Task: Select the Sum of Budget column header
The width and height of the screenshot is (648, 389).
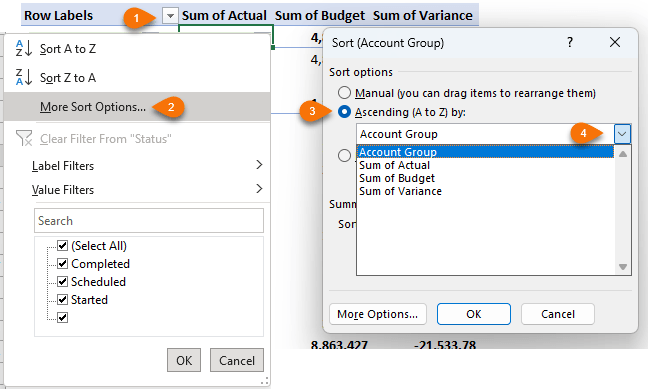Action: pos(320,16)
